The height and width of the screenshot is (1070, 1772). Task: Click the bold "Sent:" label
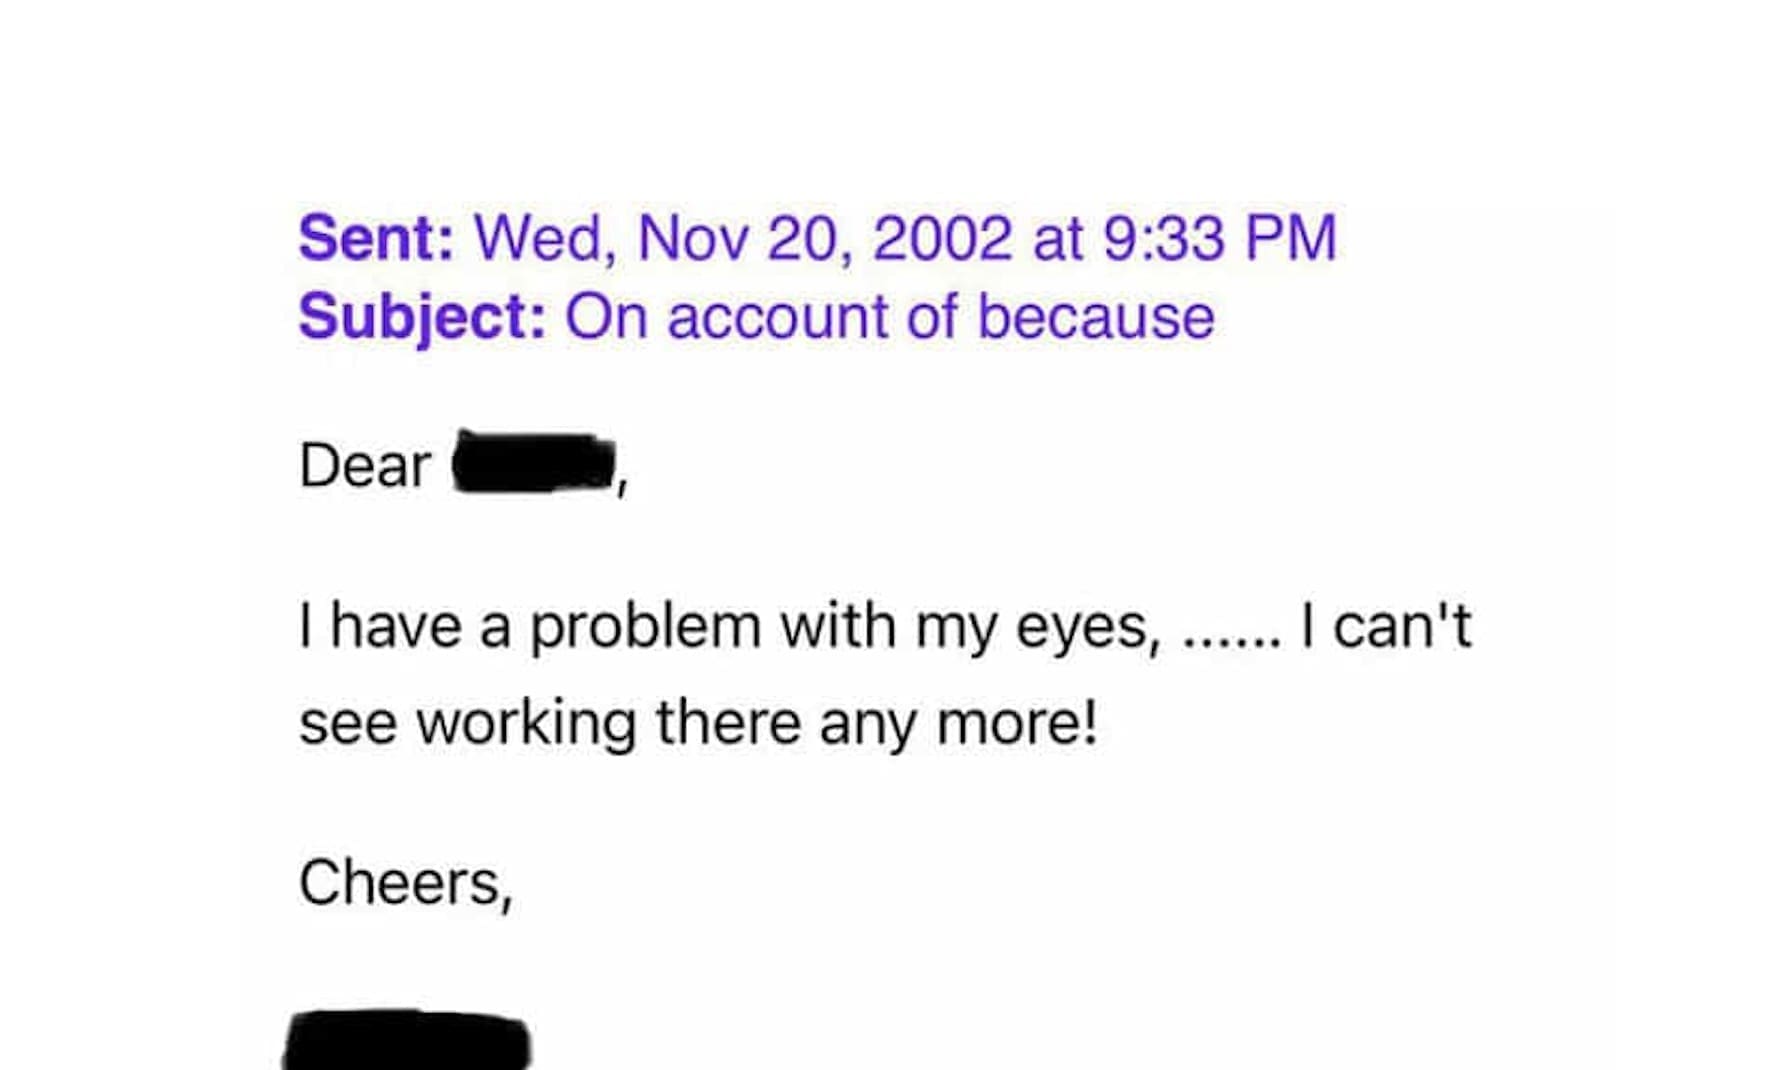[376, 238]
